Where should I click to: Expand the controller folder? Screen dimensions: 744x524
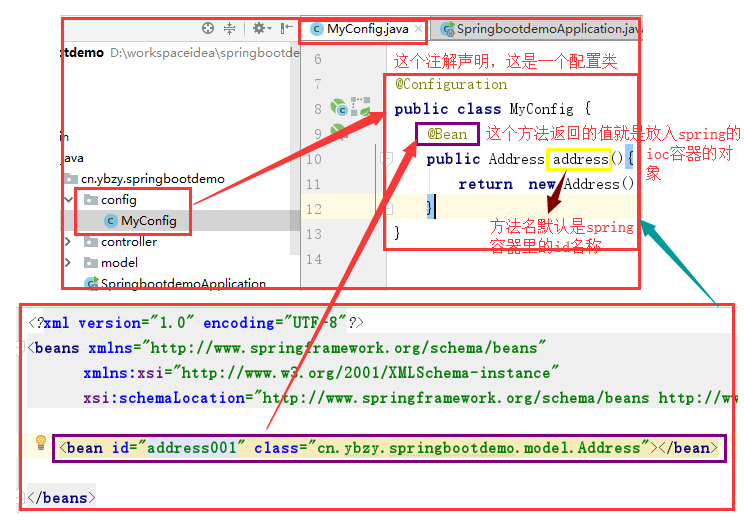[x=68, y=242]
